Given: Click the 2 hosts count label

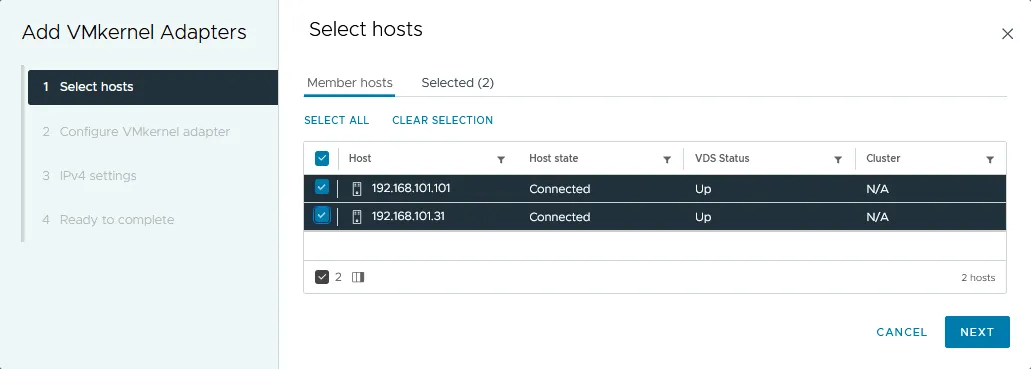Looking at the screenshot, I should pos(978,278).
